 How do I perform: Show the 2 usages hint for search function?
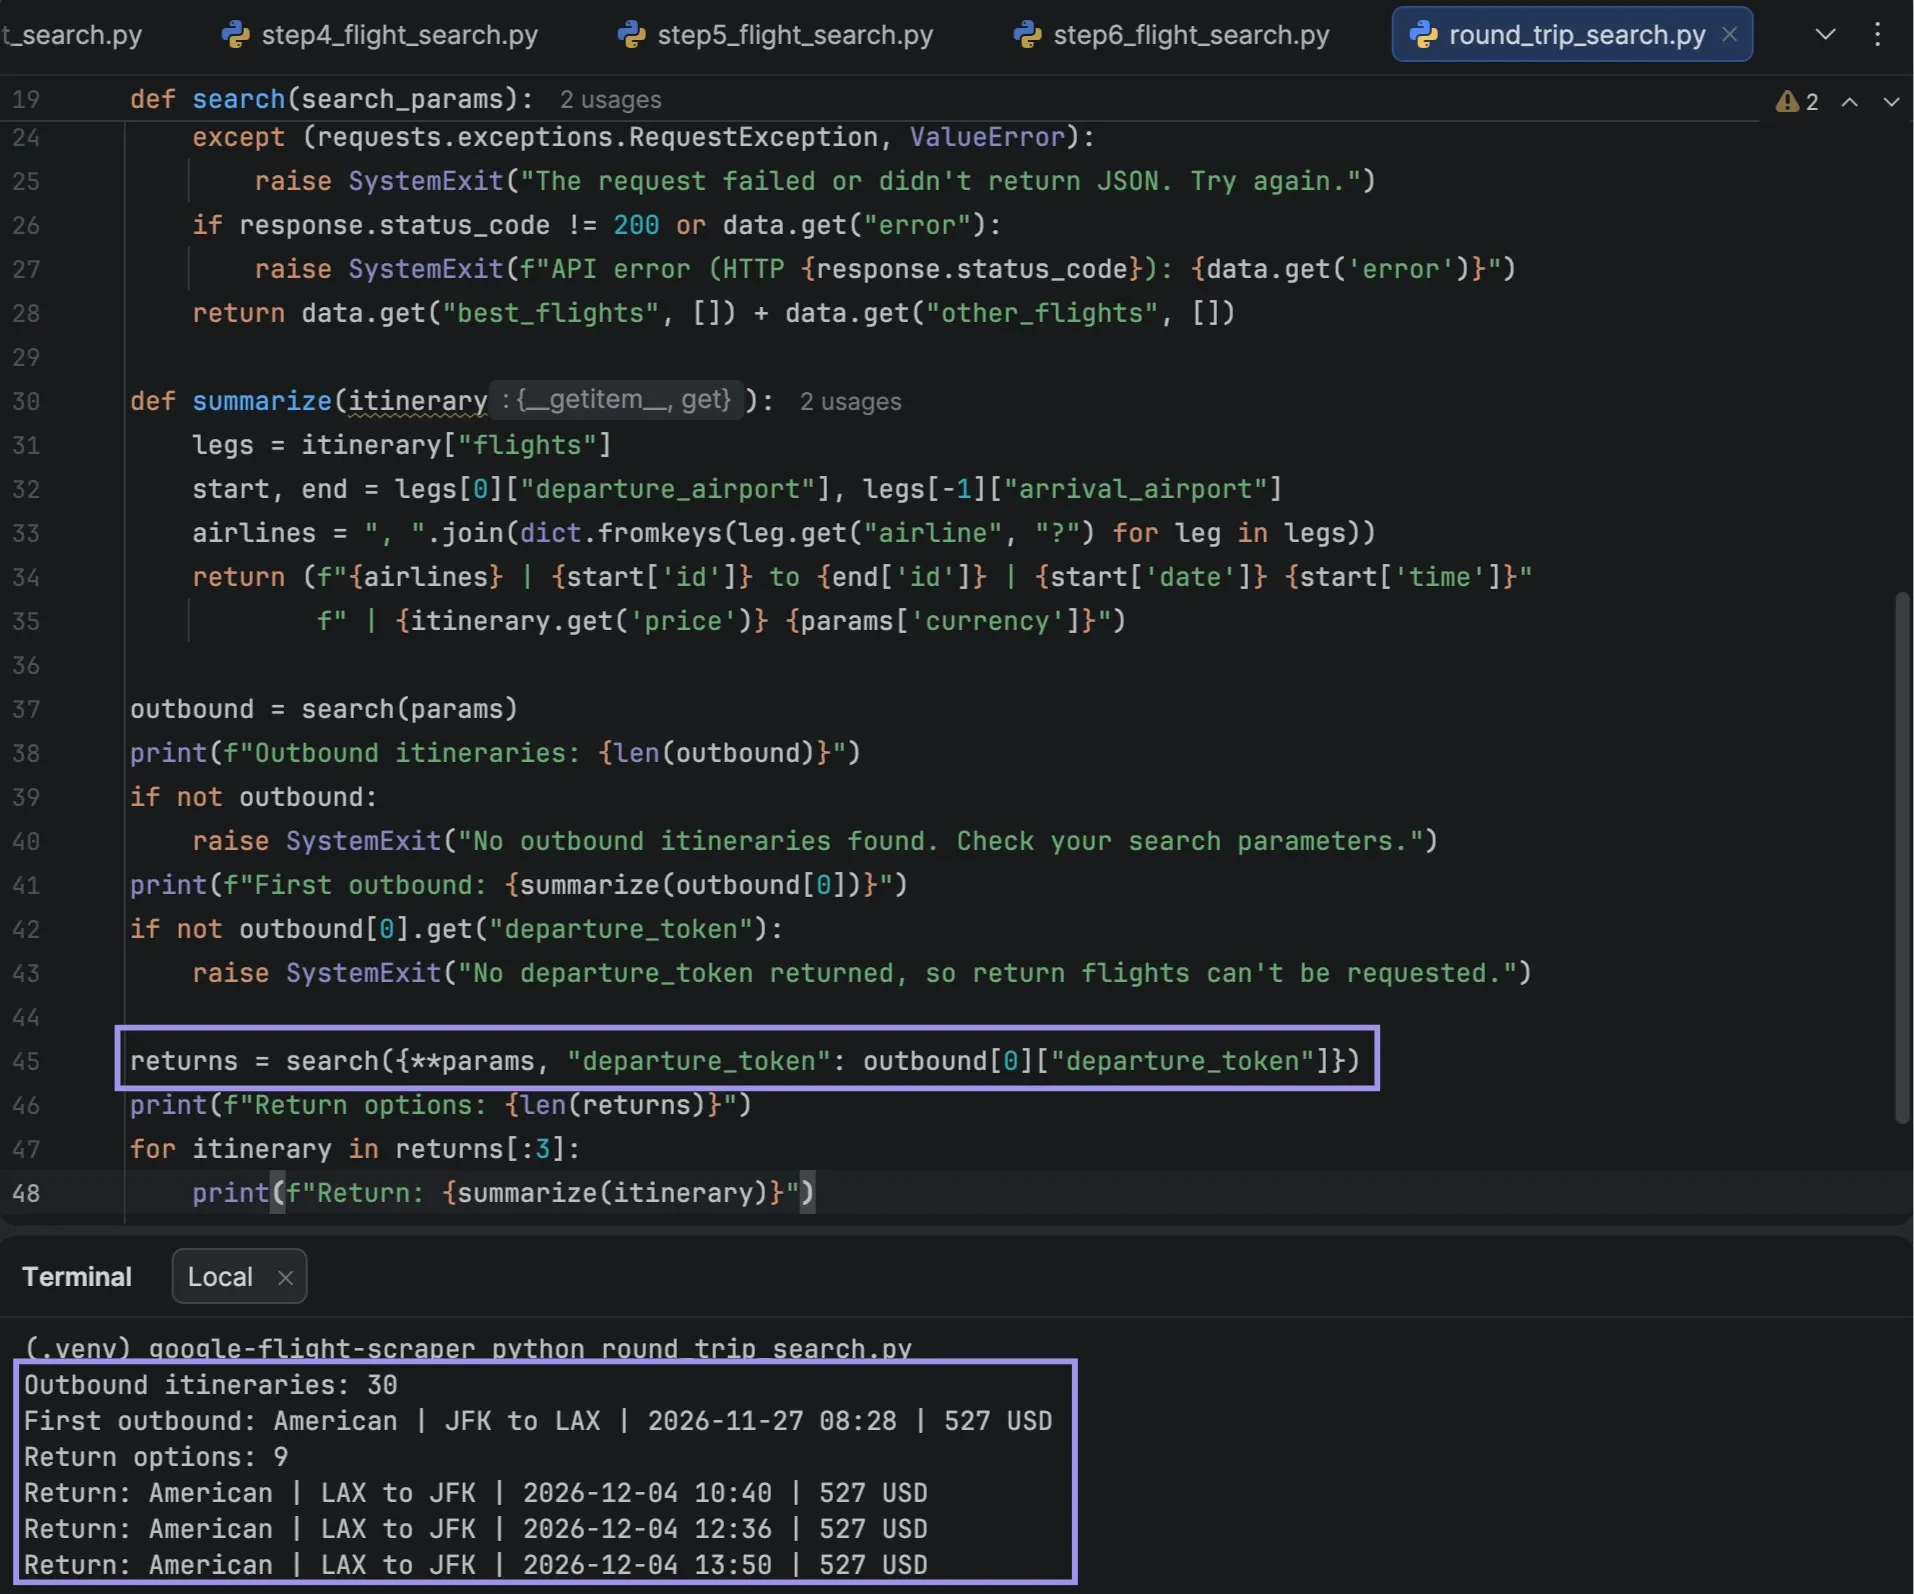pyautogui.click(x=610, y=100)
